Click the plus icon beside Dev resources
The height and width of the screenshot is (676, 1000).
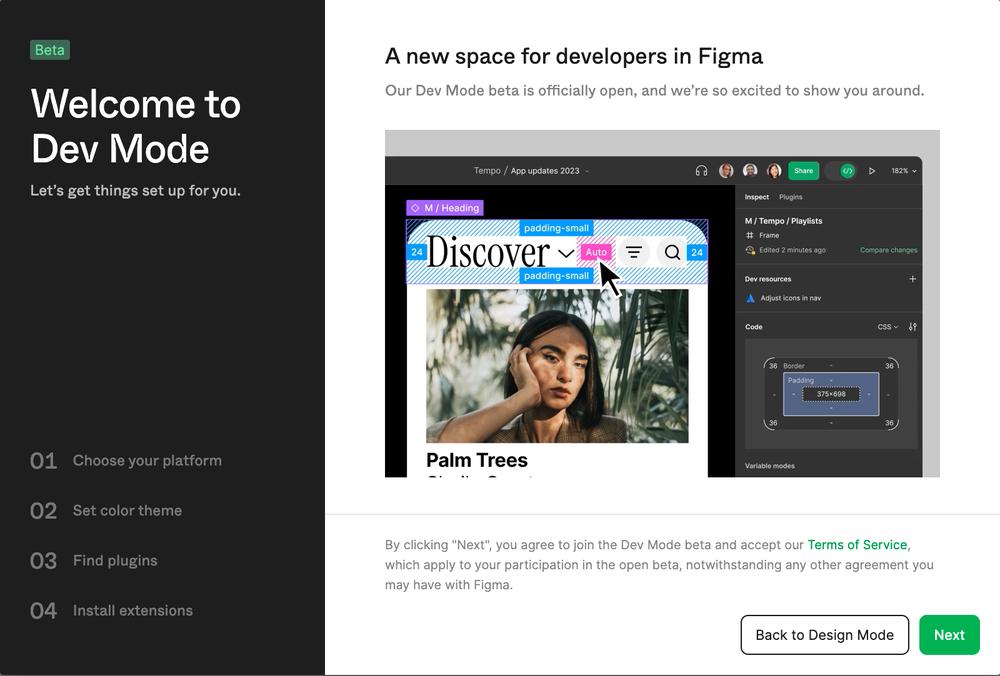[913, 279]
